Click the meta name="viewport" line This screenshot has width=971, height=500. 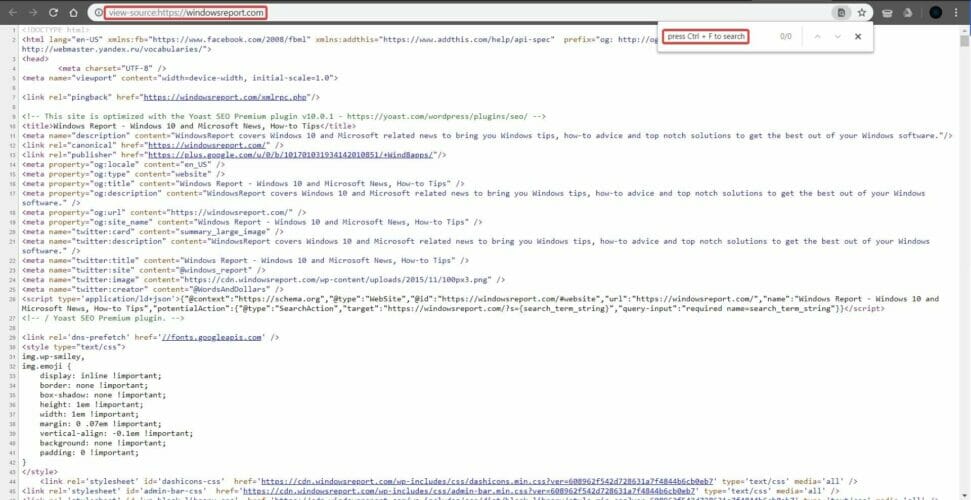pos(180,78)
